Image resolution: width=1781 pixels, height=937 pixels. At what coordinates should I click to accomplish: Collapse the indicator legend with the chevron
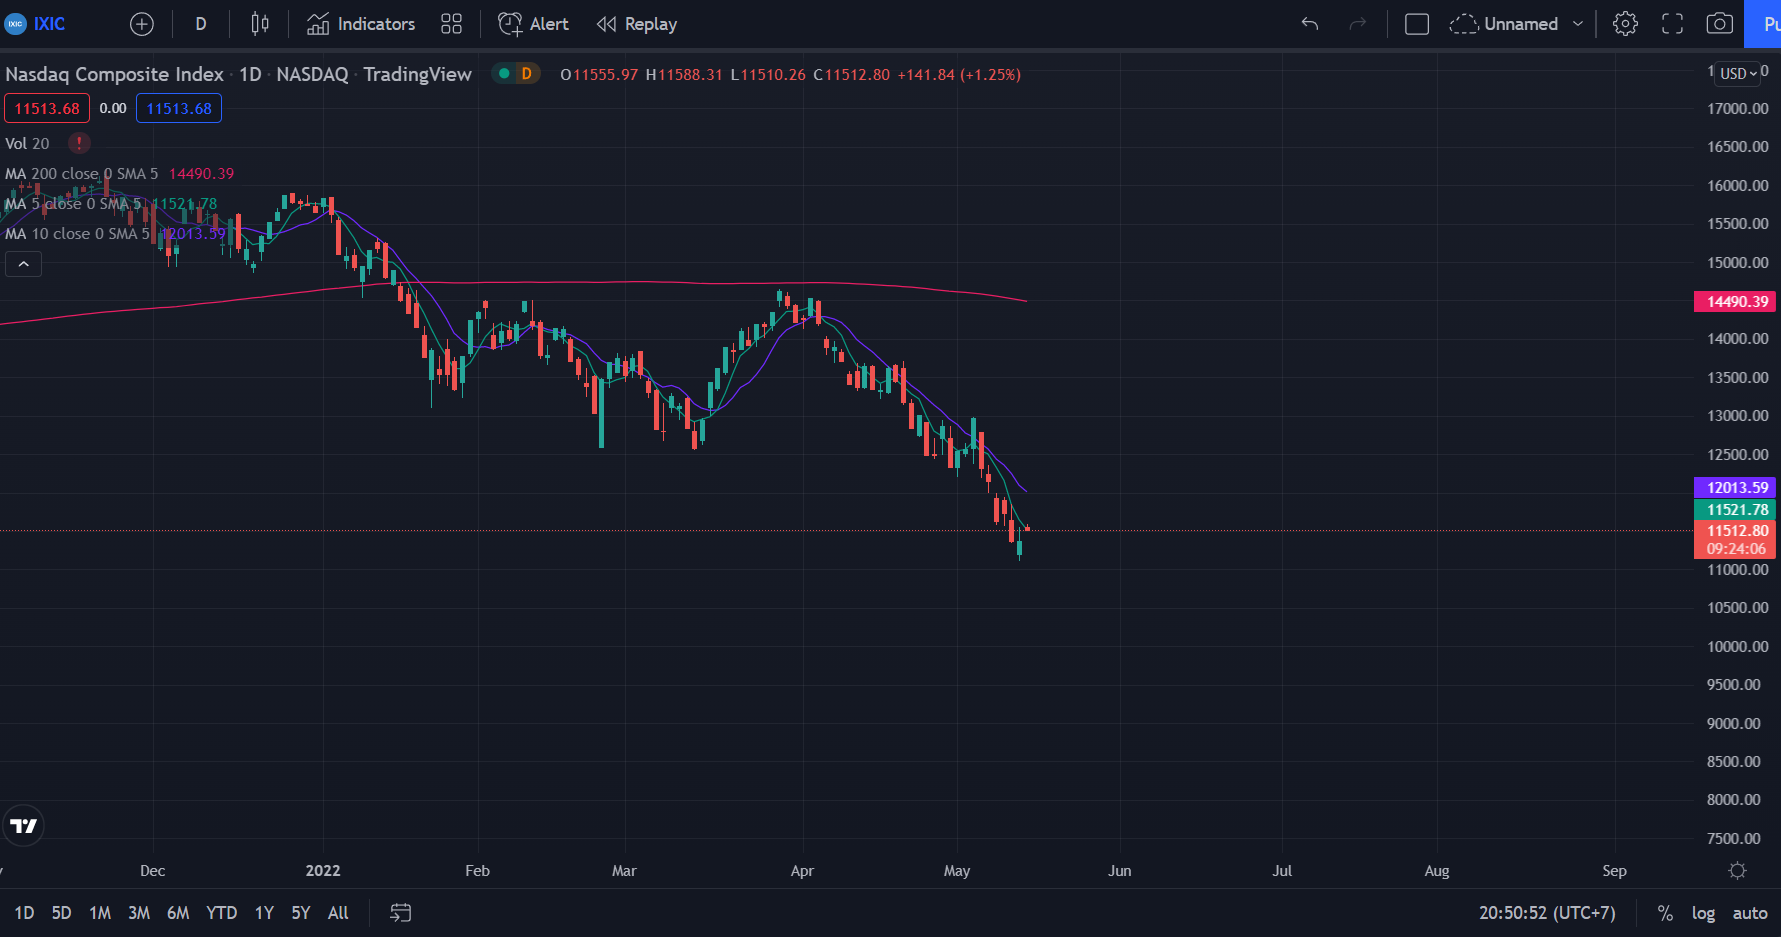(x=23, y=264)
